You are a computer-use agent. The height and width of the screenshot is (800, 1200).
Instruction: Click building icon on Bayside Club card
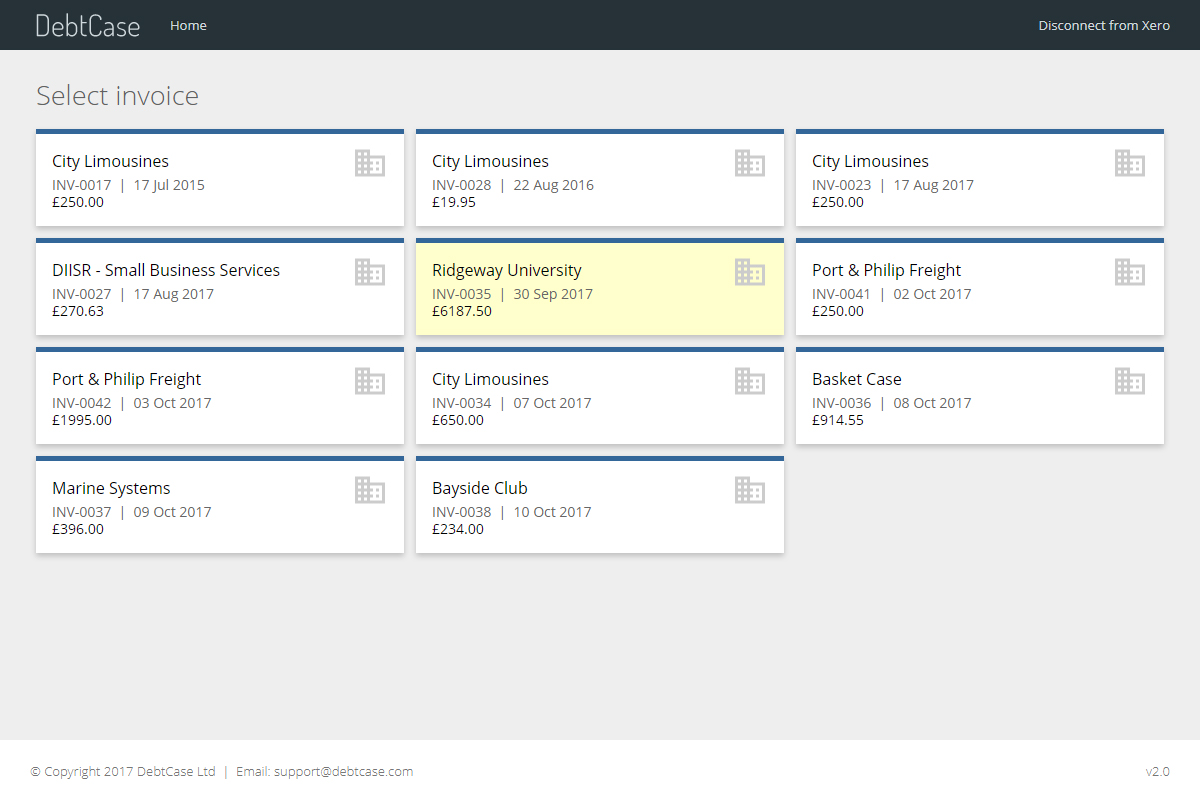[x=750, y=490]
